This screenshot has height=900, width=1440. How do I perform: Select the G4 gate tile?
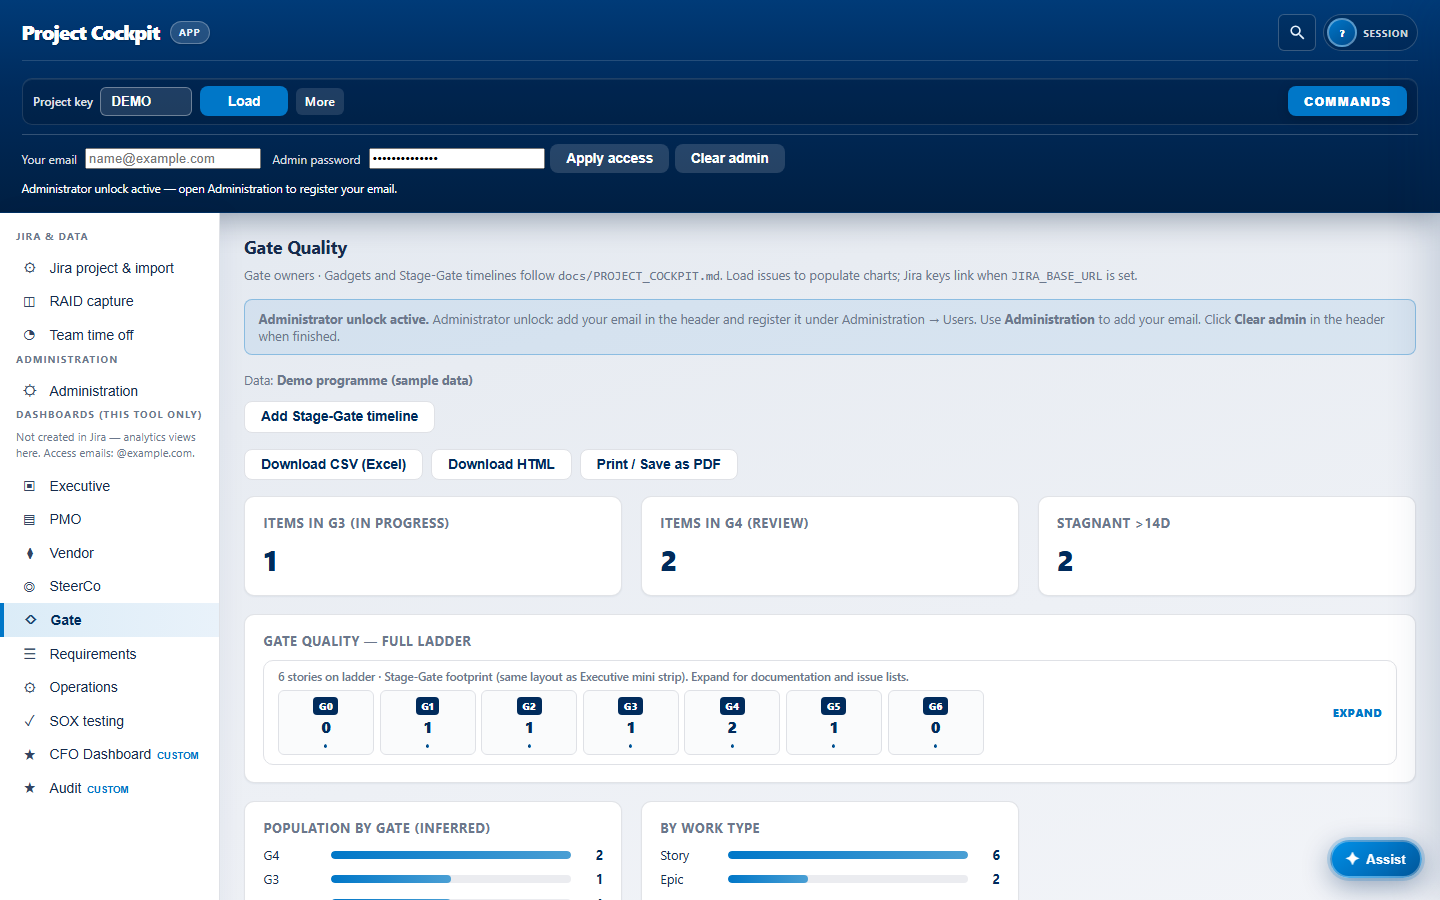(732, 722)
